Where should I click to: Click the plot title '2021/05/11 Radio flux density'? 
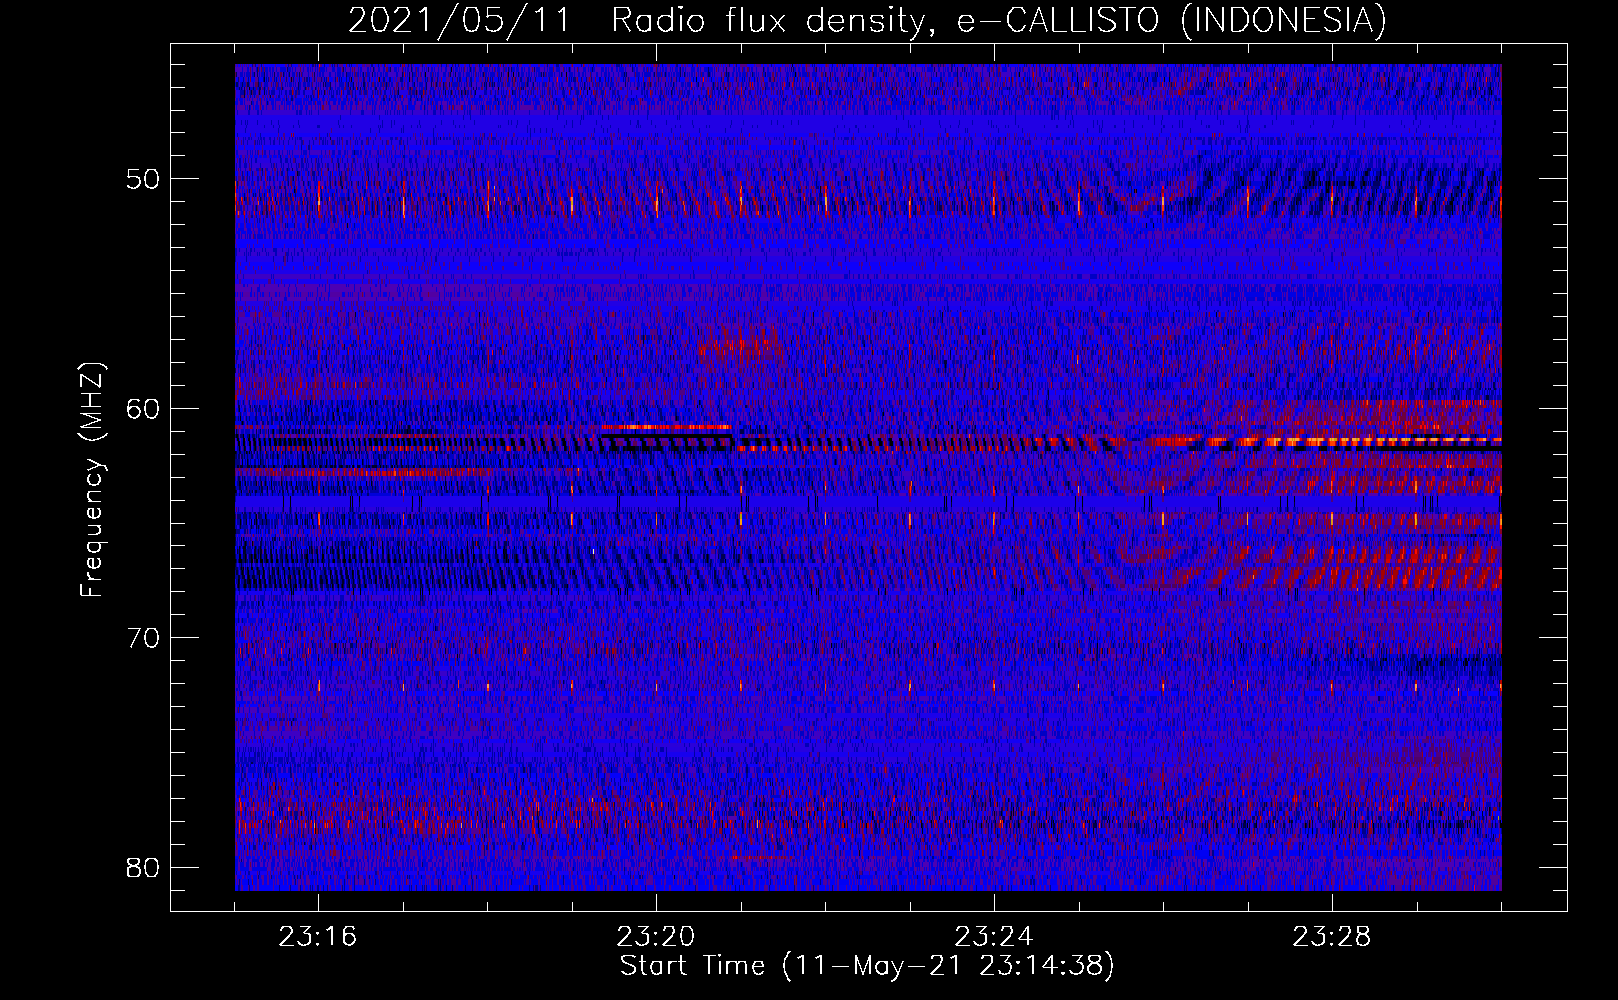click(635, 19)
